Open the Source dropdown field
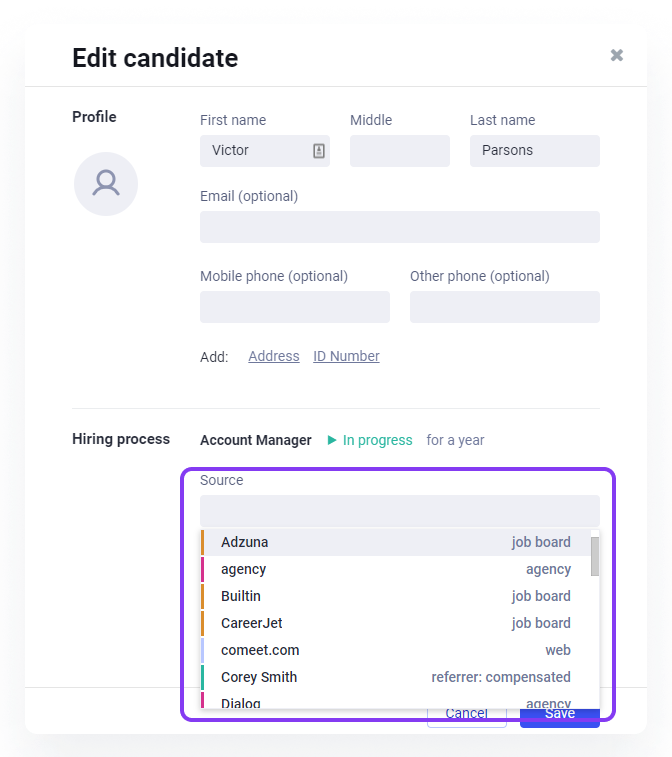Image resolution: width=672 pixels, height=757 pixels. click(400, 510)
